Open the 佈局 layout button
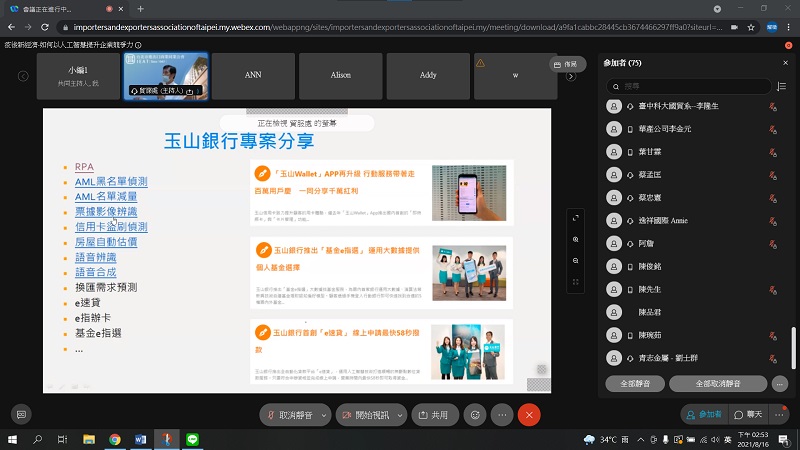Image resolution: width=800 pixels, height=450 pixels. click(x=566, y=64)
